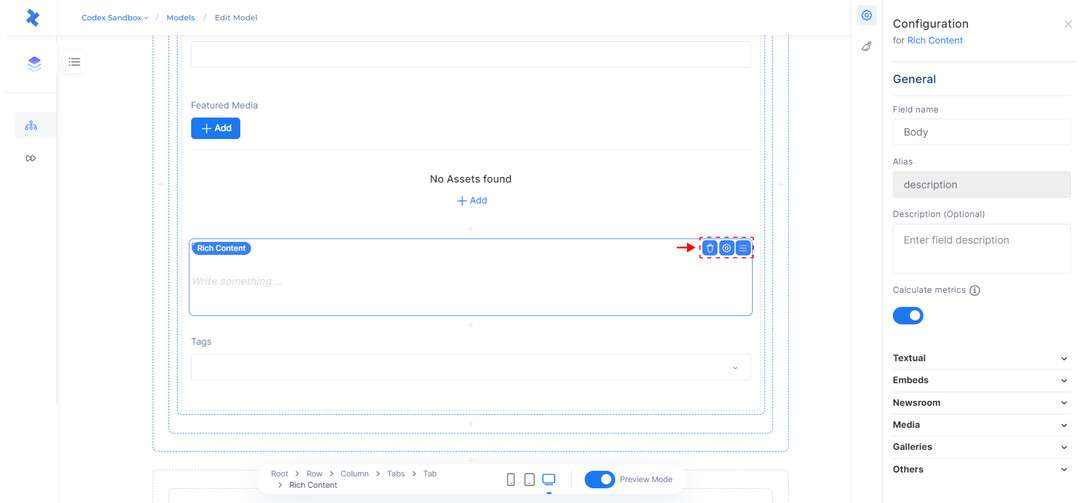1080x503 pixels.
Task: Expand the Others section
Action: click(981, 469)
